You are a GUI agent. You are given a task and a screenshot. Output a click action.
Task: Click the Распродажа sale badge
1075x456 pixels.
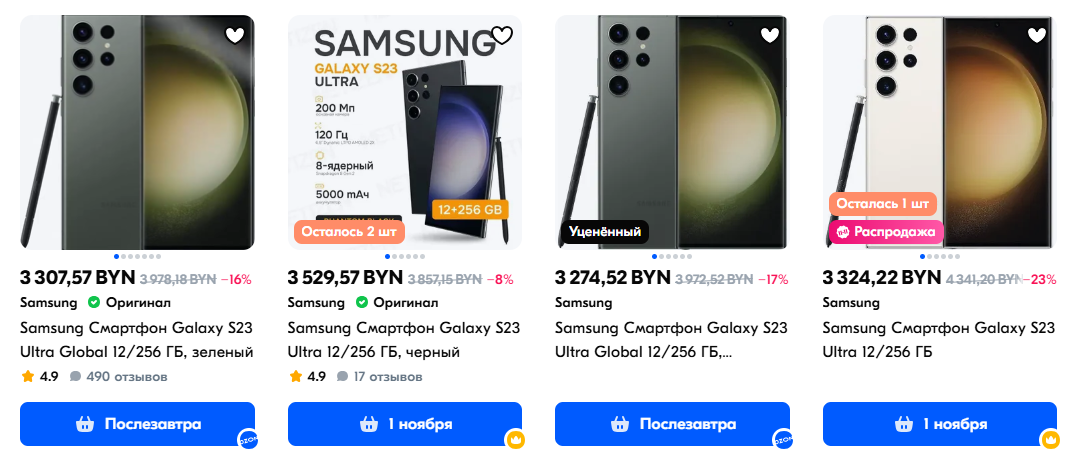(886, 232)
